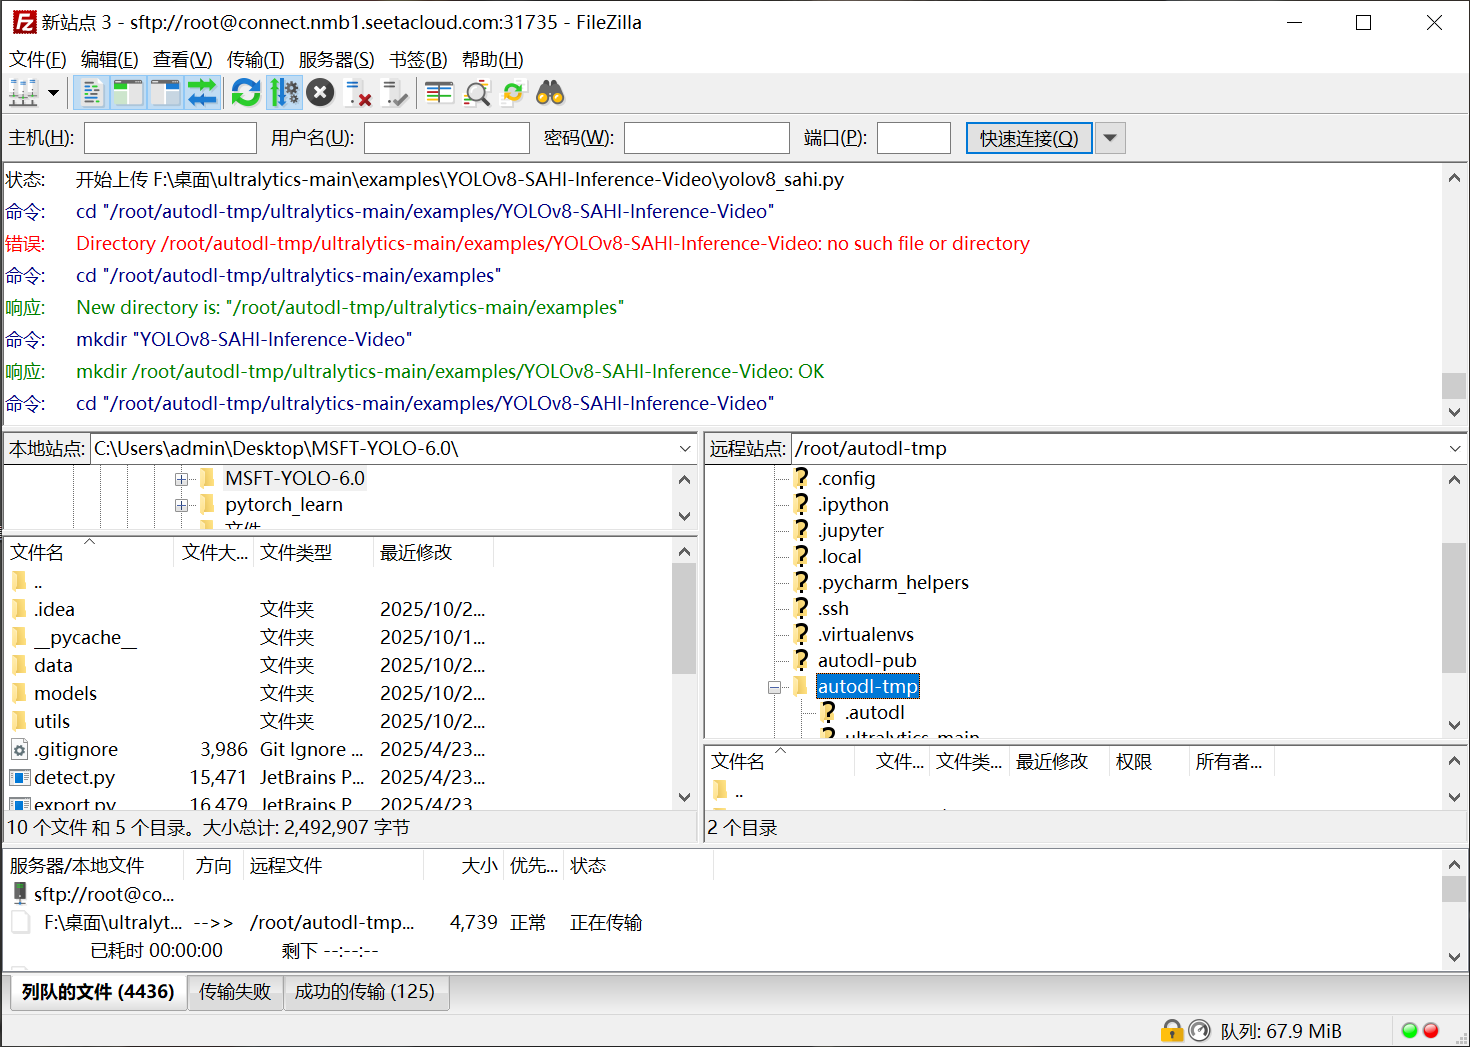Toggle synchronized browsing icon
Screen dimensions: 1470x1047
pos(513,93)
